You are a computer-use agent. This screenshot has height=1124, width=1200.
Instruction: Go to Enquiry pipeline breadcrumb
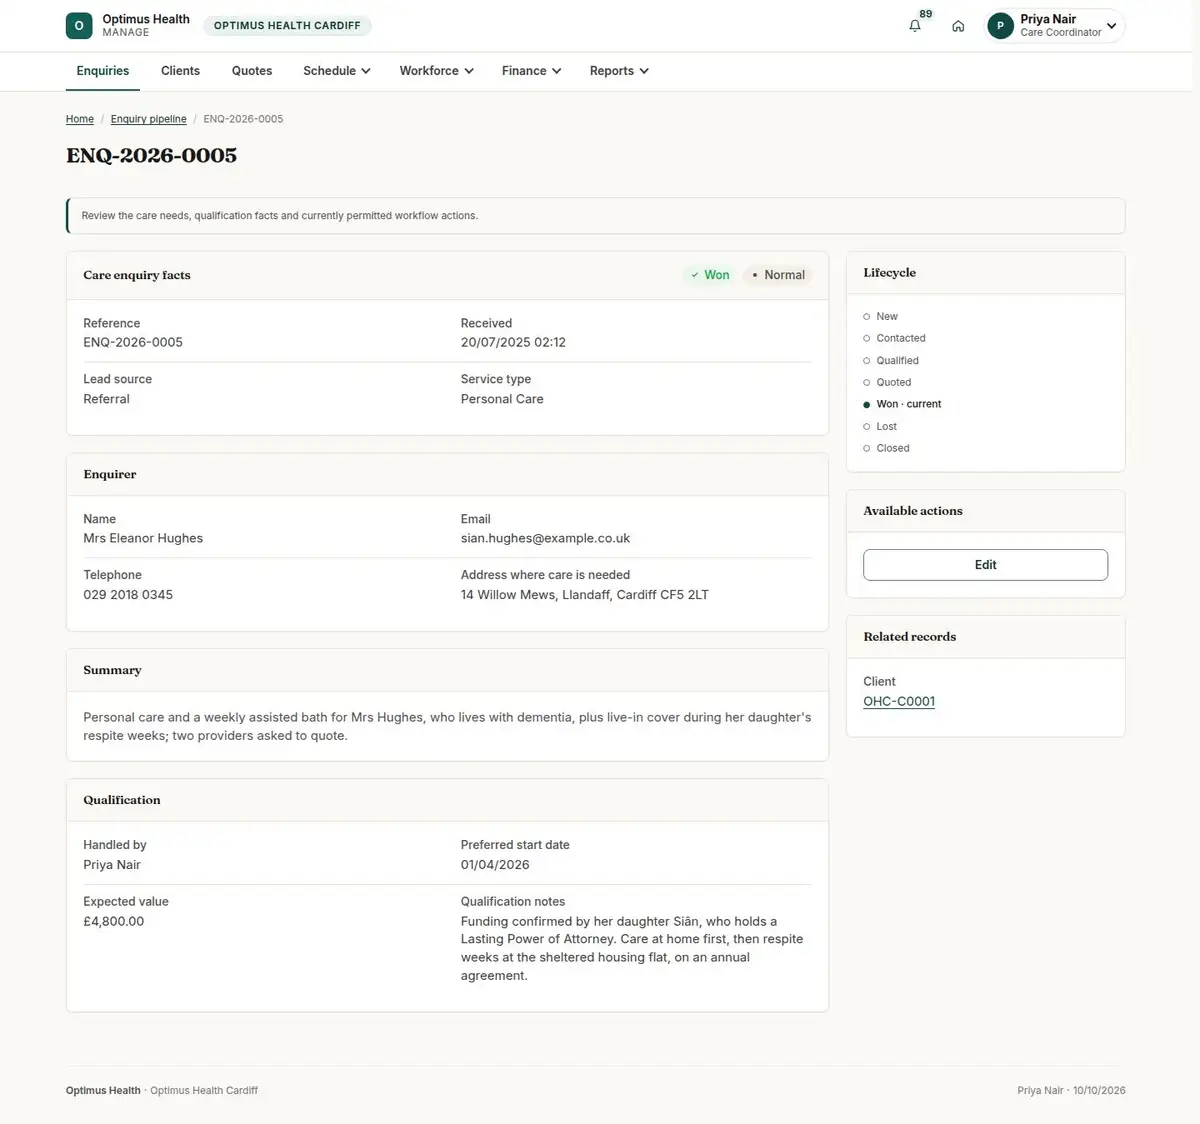pos(148,119)
